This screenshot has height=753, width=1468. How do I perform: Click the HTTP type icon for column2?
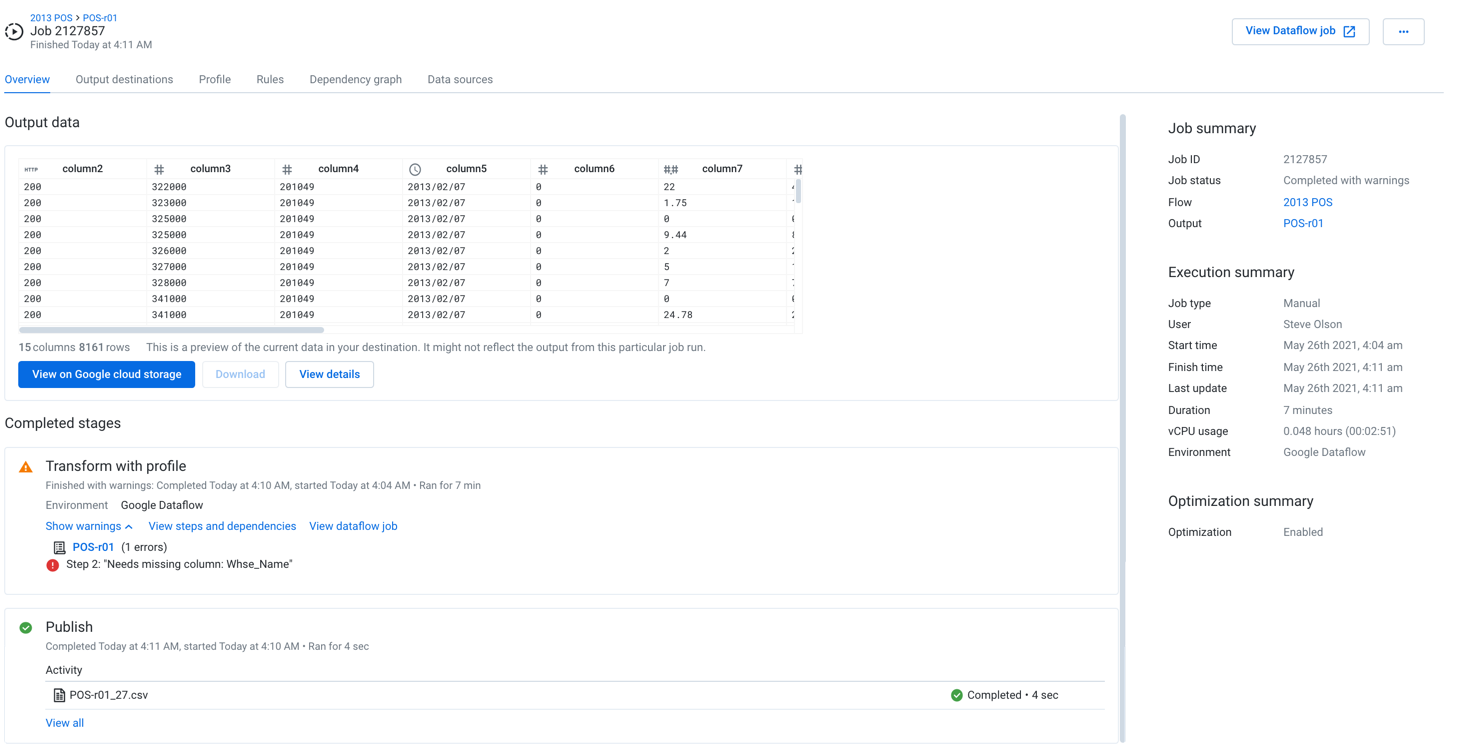[x=31, y=170]
